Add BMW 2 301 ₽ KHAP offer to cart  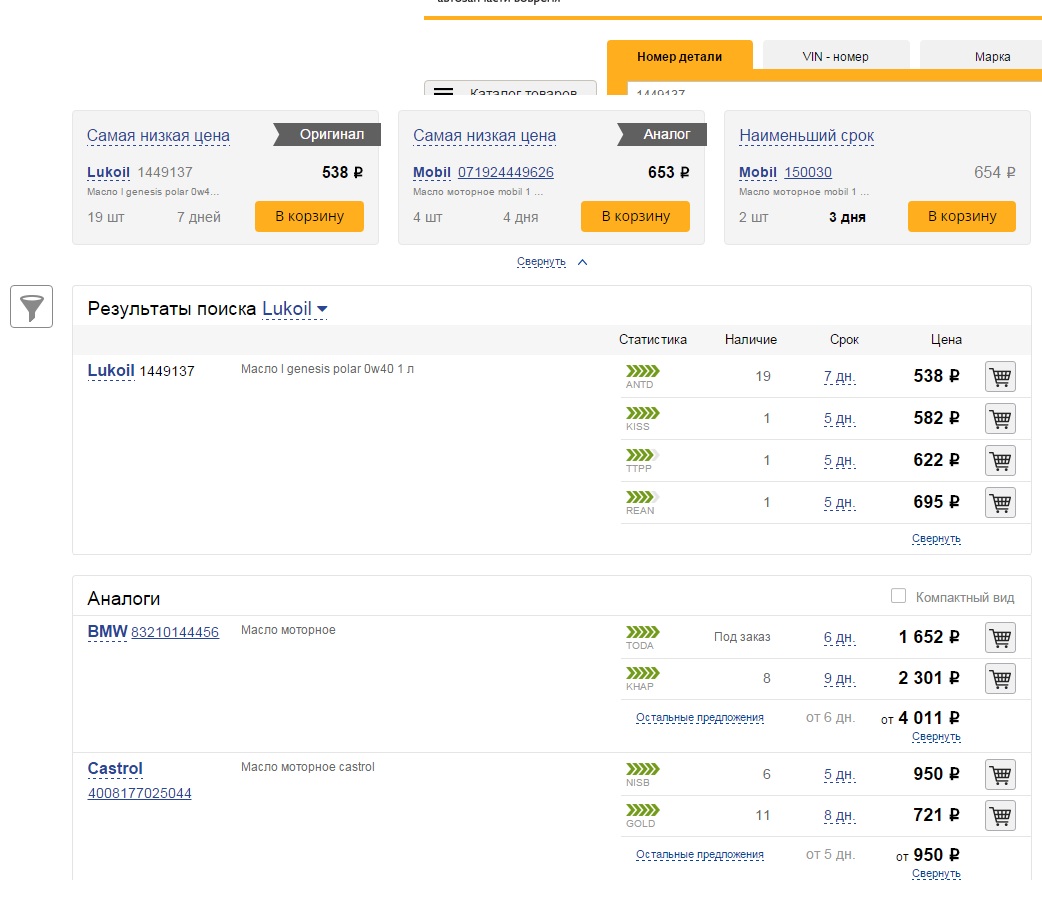pyautogui.click(x=1000, y=678)
